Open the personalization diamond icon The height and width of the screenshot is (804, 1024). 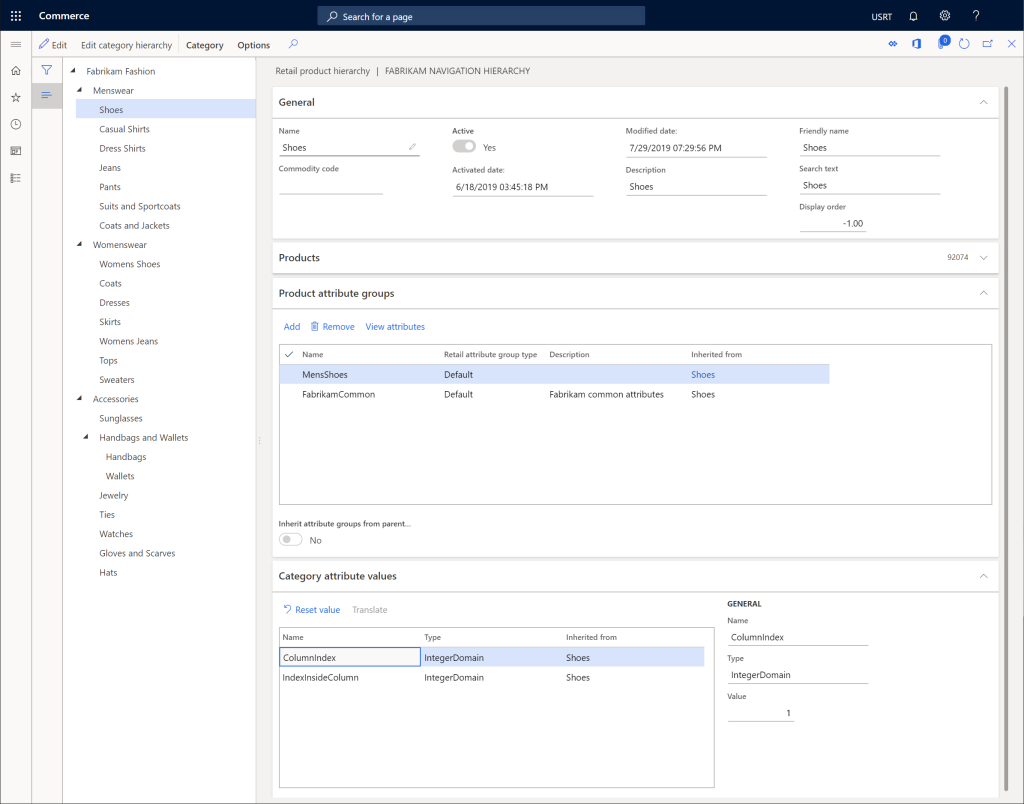tap(893, 44)
